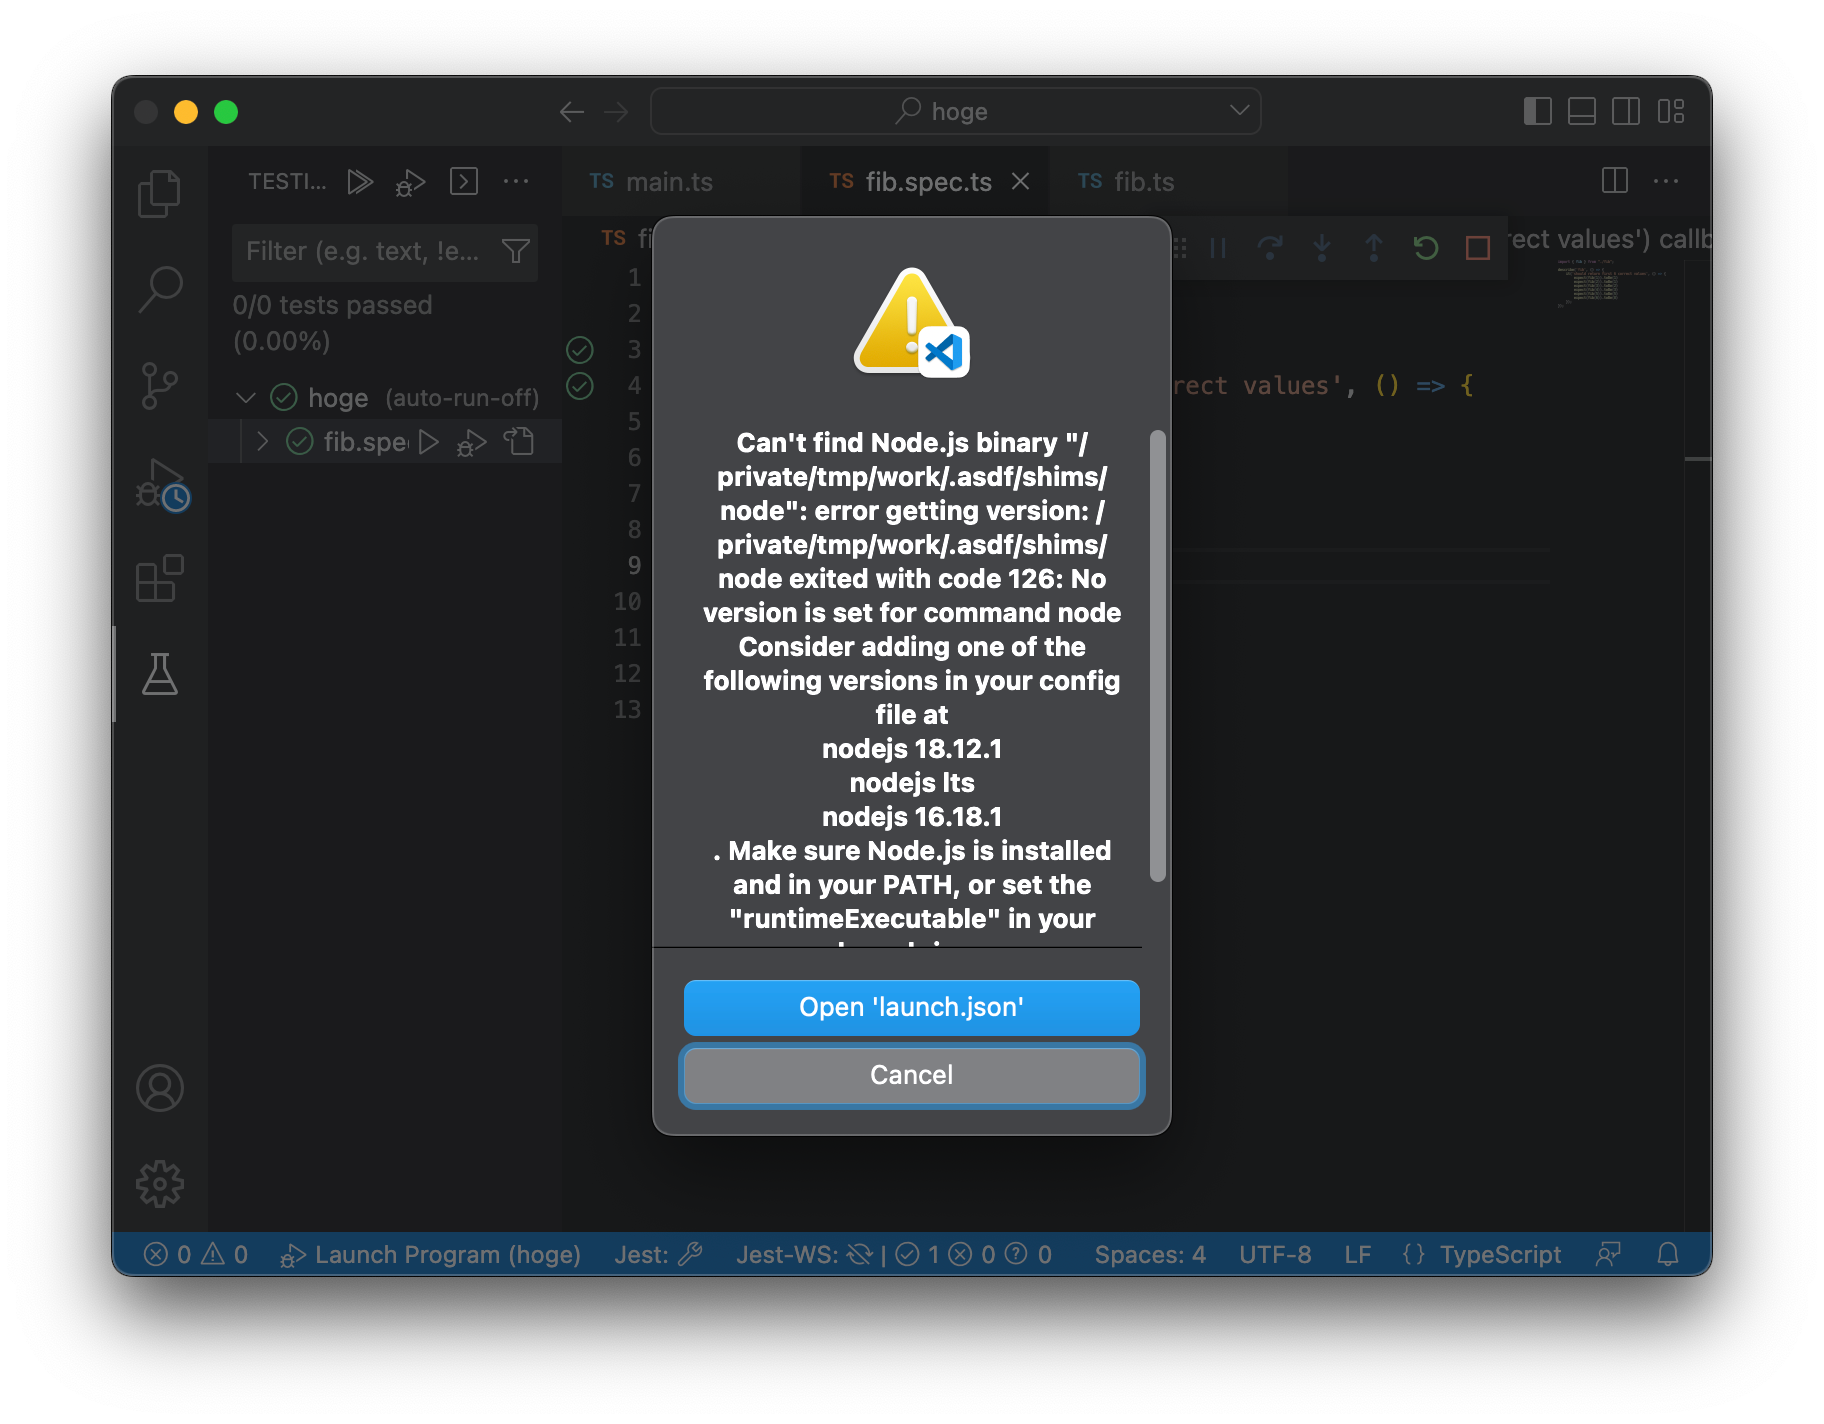Toggle the secondary side bar layout
Image resolution: width=1824 pixels, height=1424 pixels.
[1626, 111]
